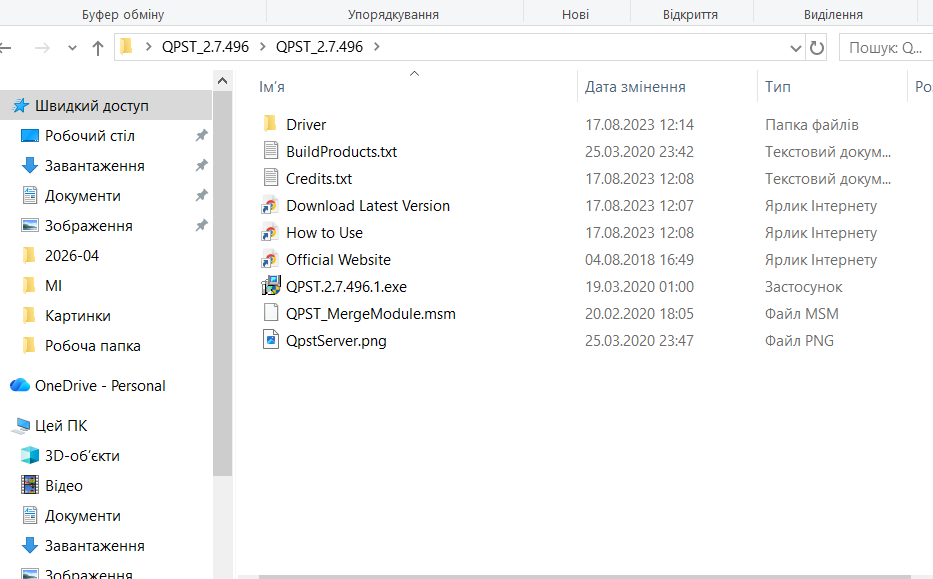Click 17.08.2023 12:14 date of Driver

tap(639, 125)
